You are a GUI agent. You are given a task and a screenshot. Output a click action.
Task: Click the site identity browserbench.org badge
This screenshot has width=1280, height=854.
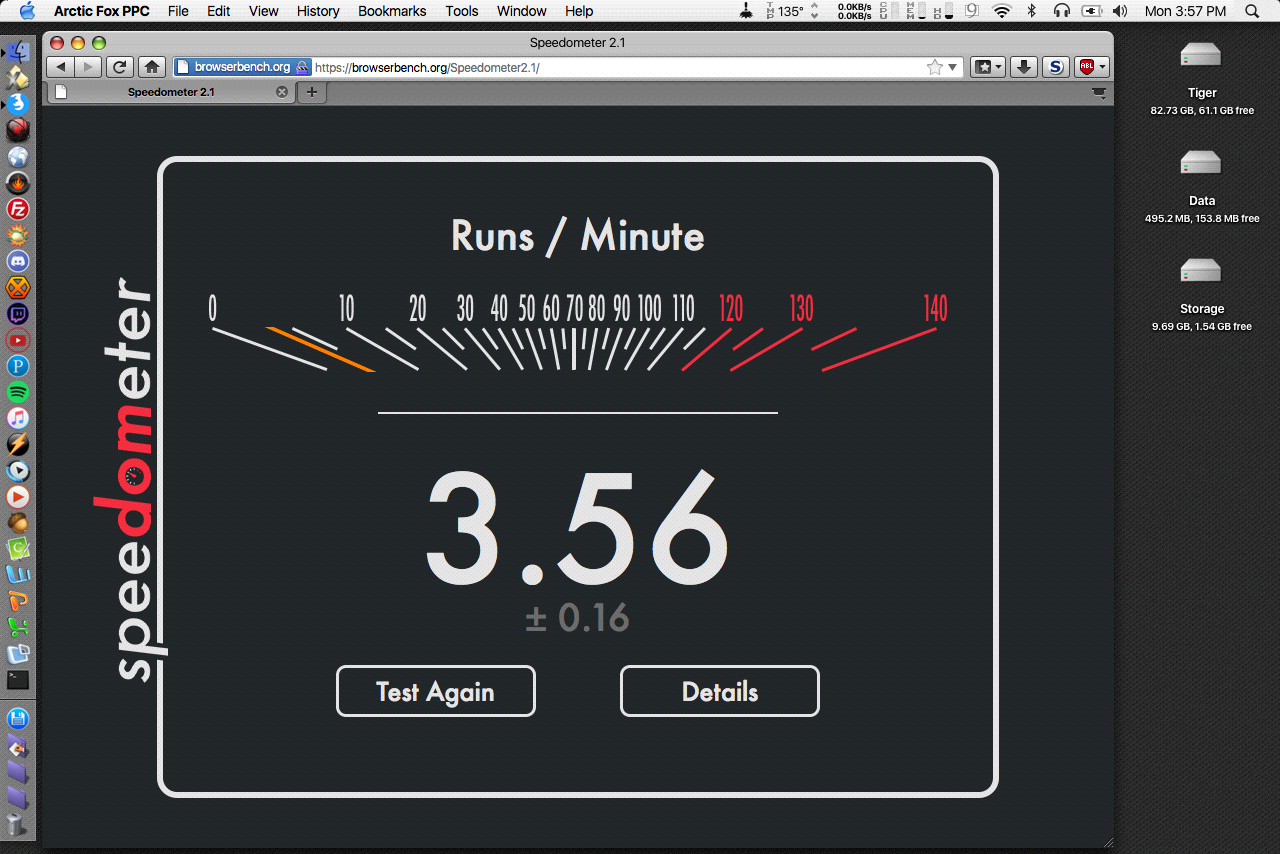click(241, 67)
